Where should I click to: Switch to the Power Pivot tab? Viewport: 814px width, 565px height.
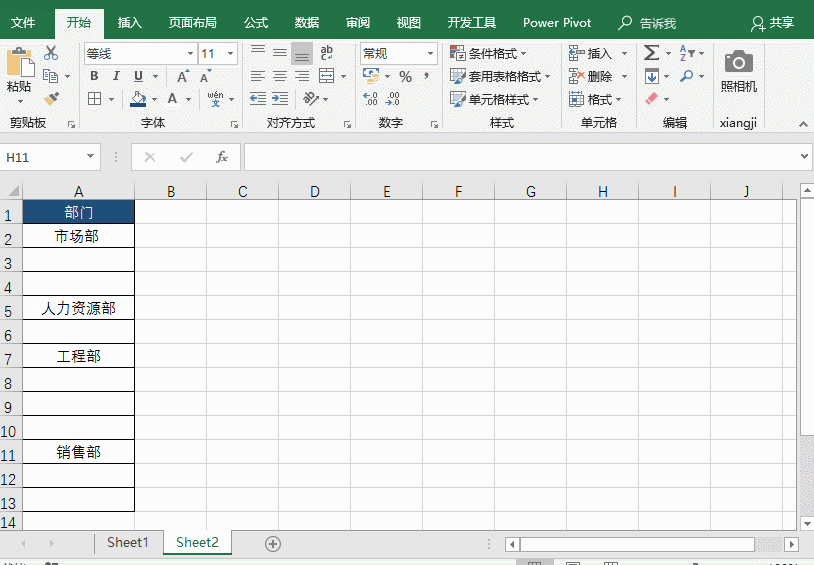(557, 23)
